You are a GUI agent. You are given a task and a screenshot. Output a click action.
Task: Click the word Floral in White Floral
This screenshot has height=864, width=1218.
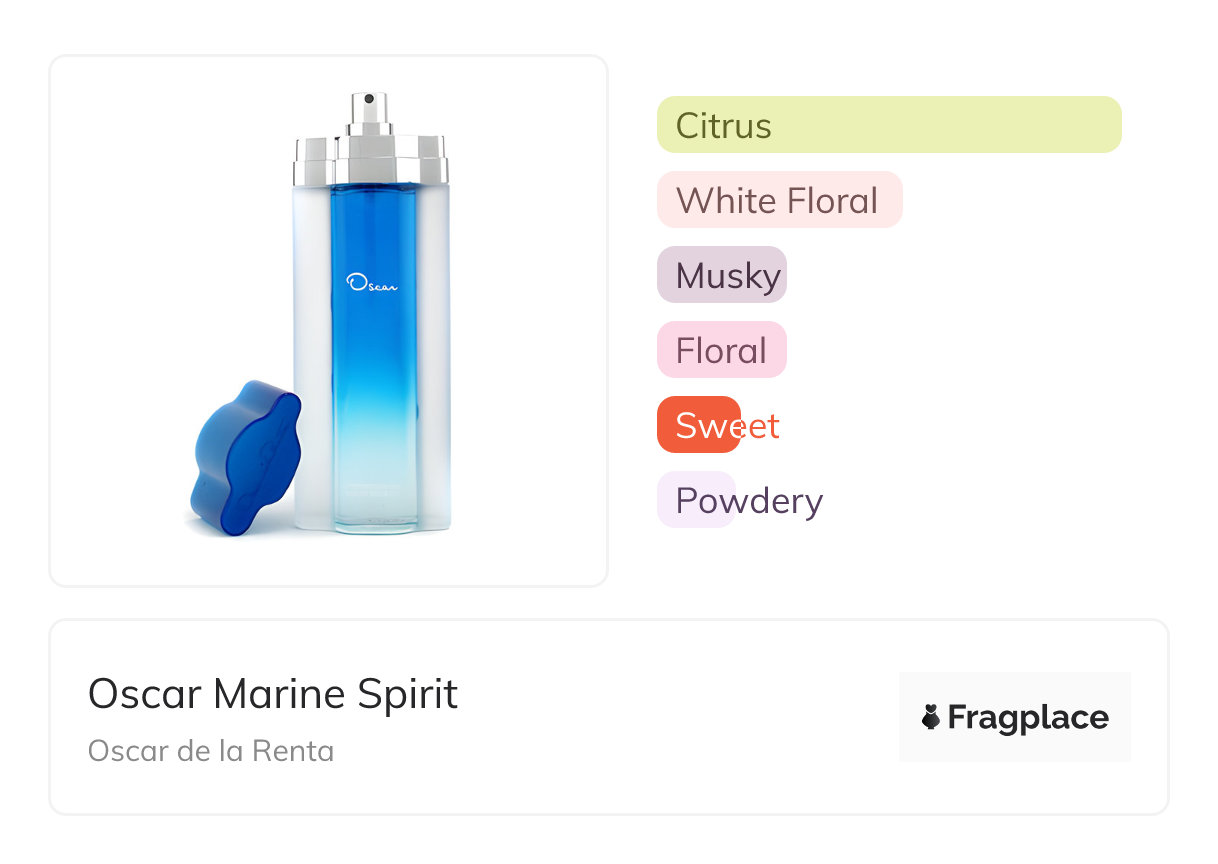(x=832, y=200)
